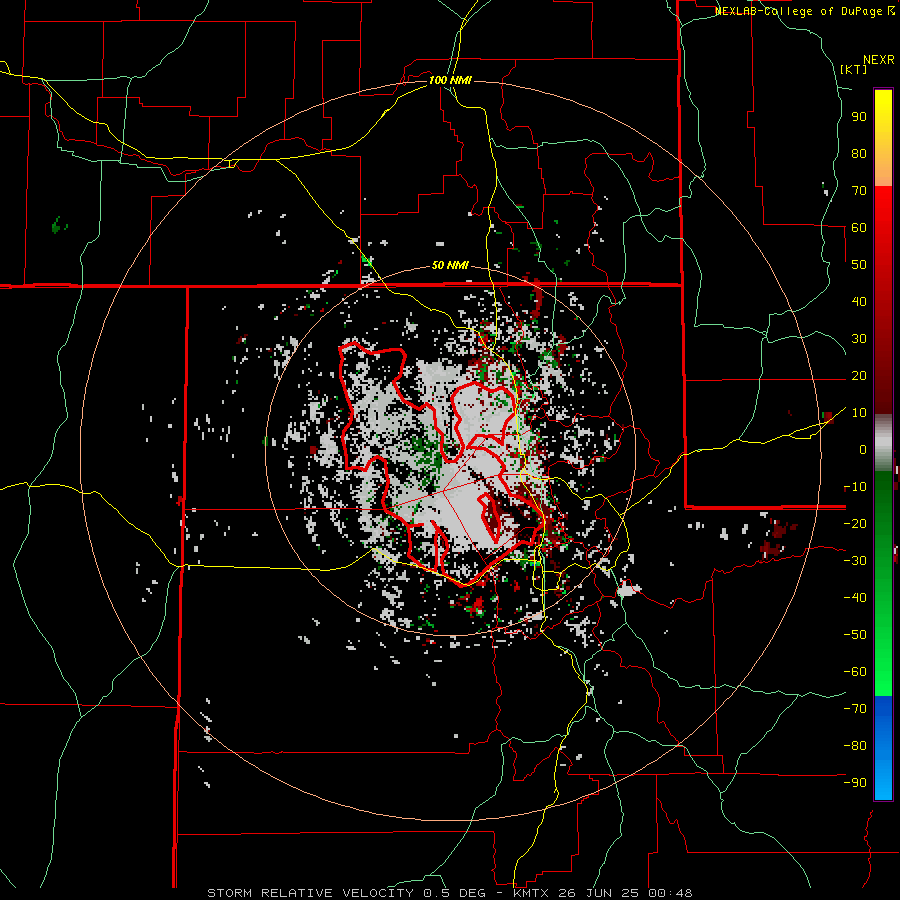Click the 60 value on the velocity scale
This screenshot has height=900, width=900.
point(859,227)
